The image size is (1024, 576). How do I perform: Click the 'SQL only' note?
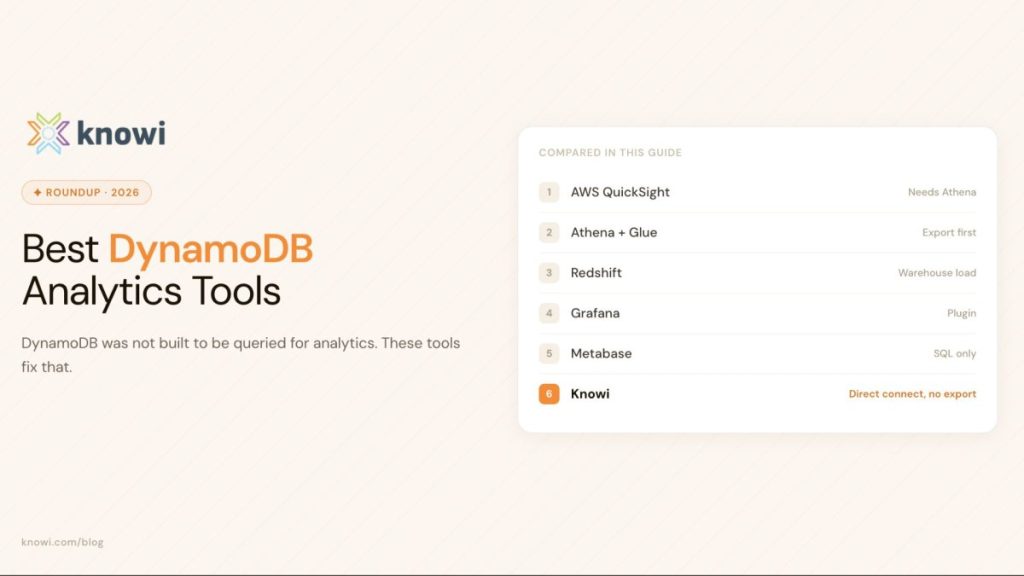pos(954,353)
